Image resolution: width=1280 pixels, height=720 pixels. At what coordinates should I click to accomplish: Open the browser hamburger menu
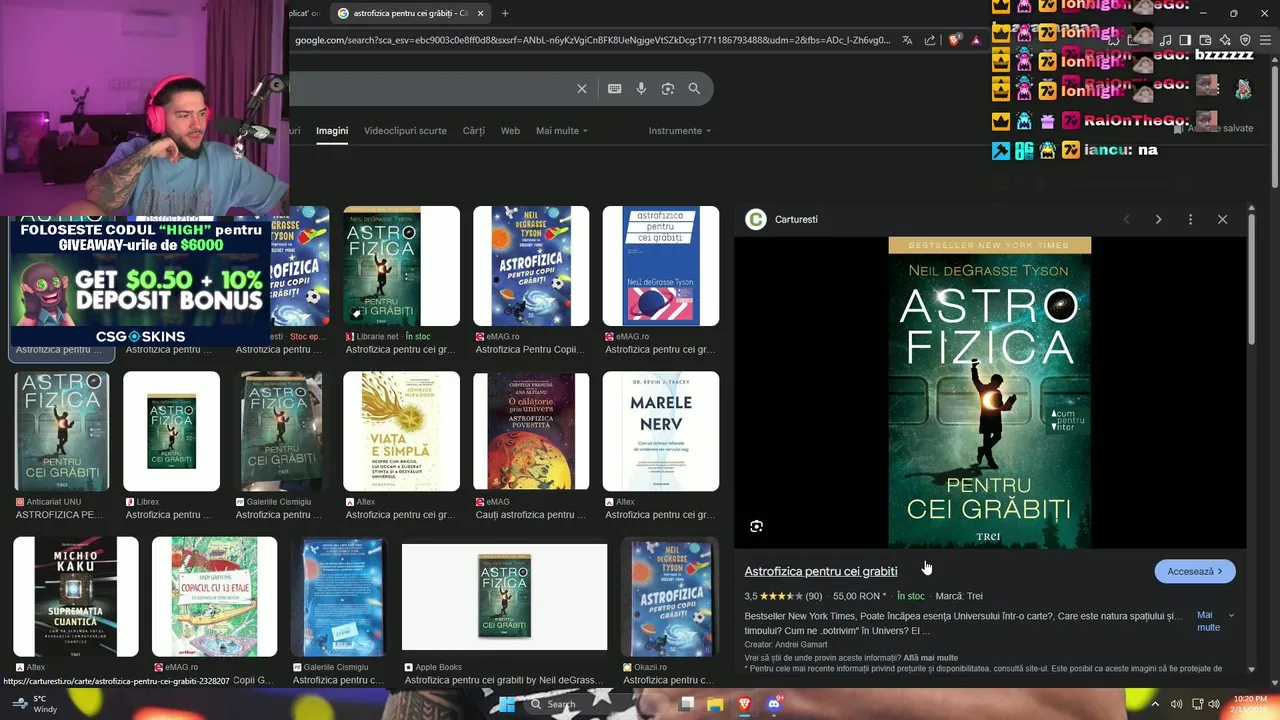(1265, 40)
